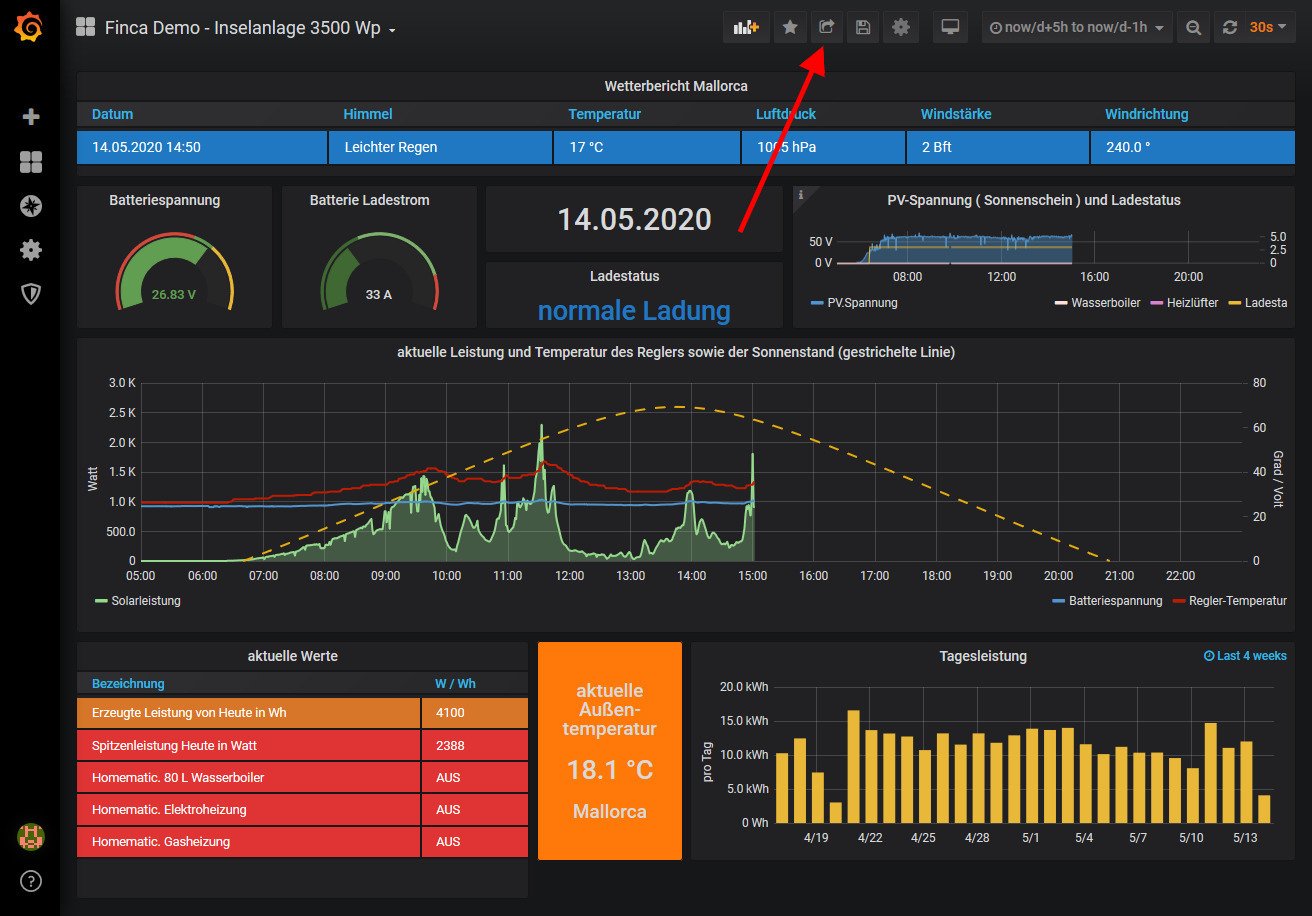Viewport: 1312px width, 916px height.
Task: Open the time range picker dropdown
Action: click(1076, 28)
